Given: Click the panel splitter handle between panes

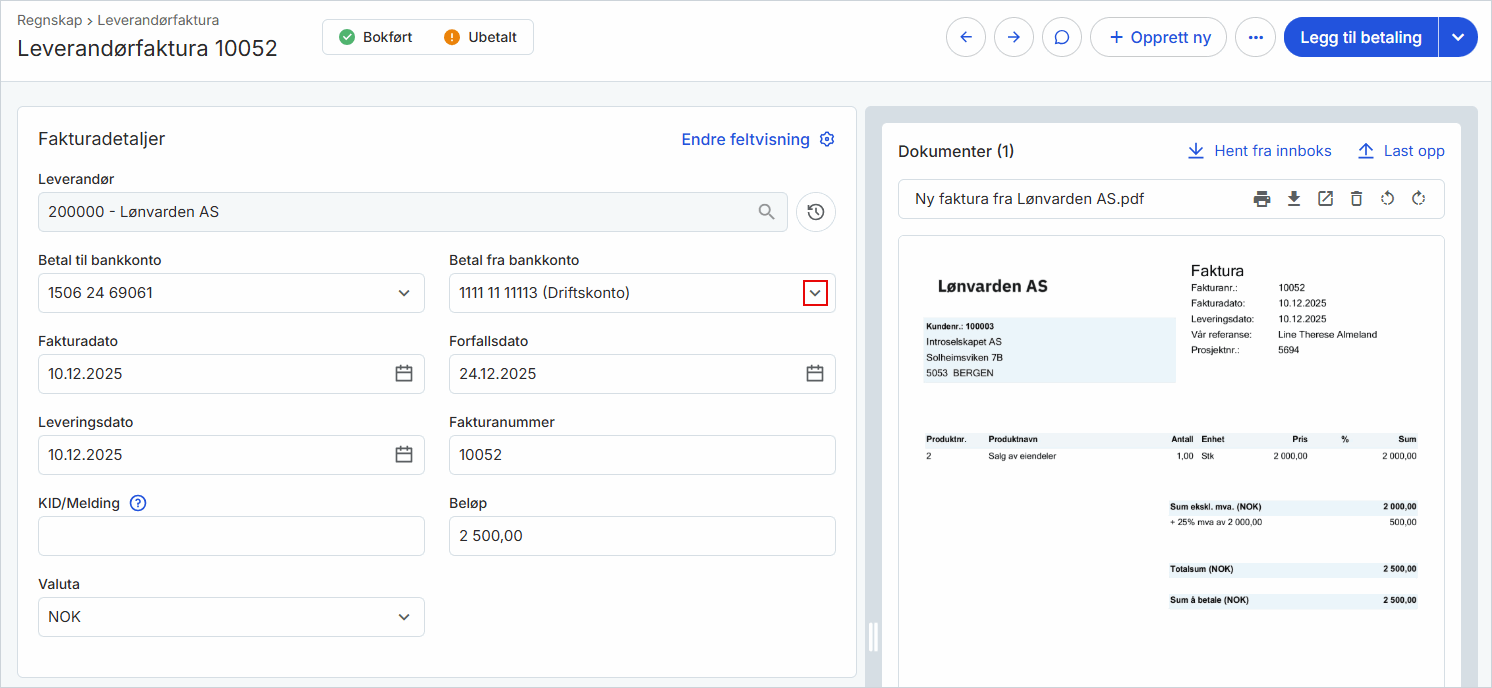Looking at the screenshot, I should point(873,636).
